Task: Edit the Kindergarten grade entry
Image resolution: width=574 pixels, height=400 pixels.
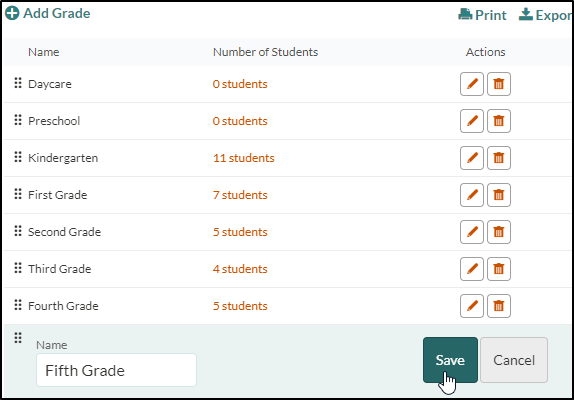Action: tap(472, 158)
